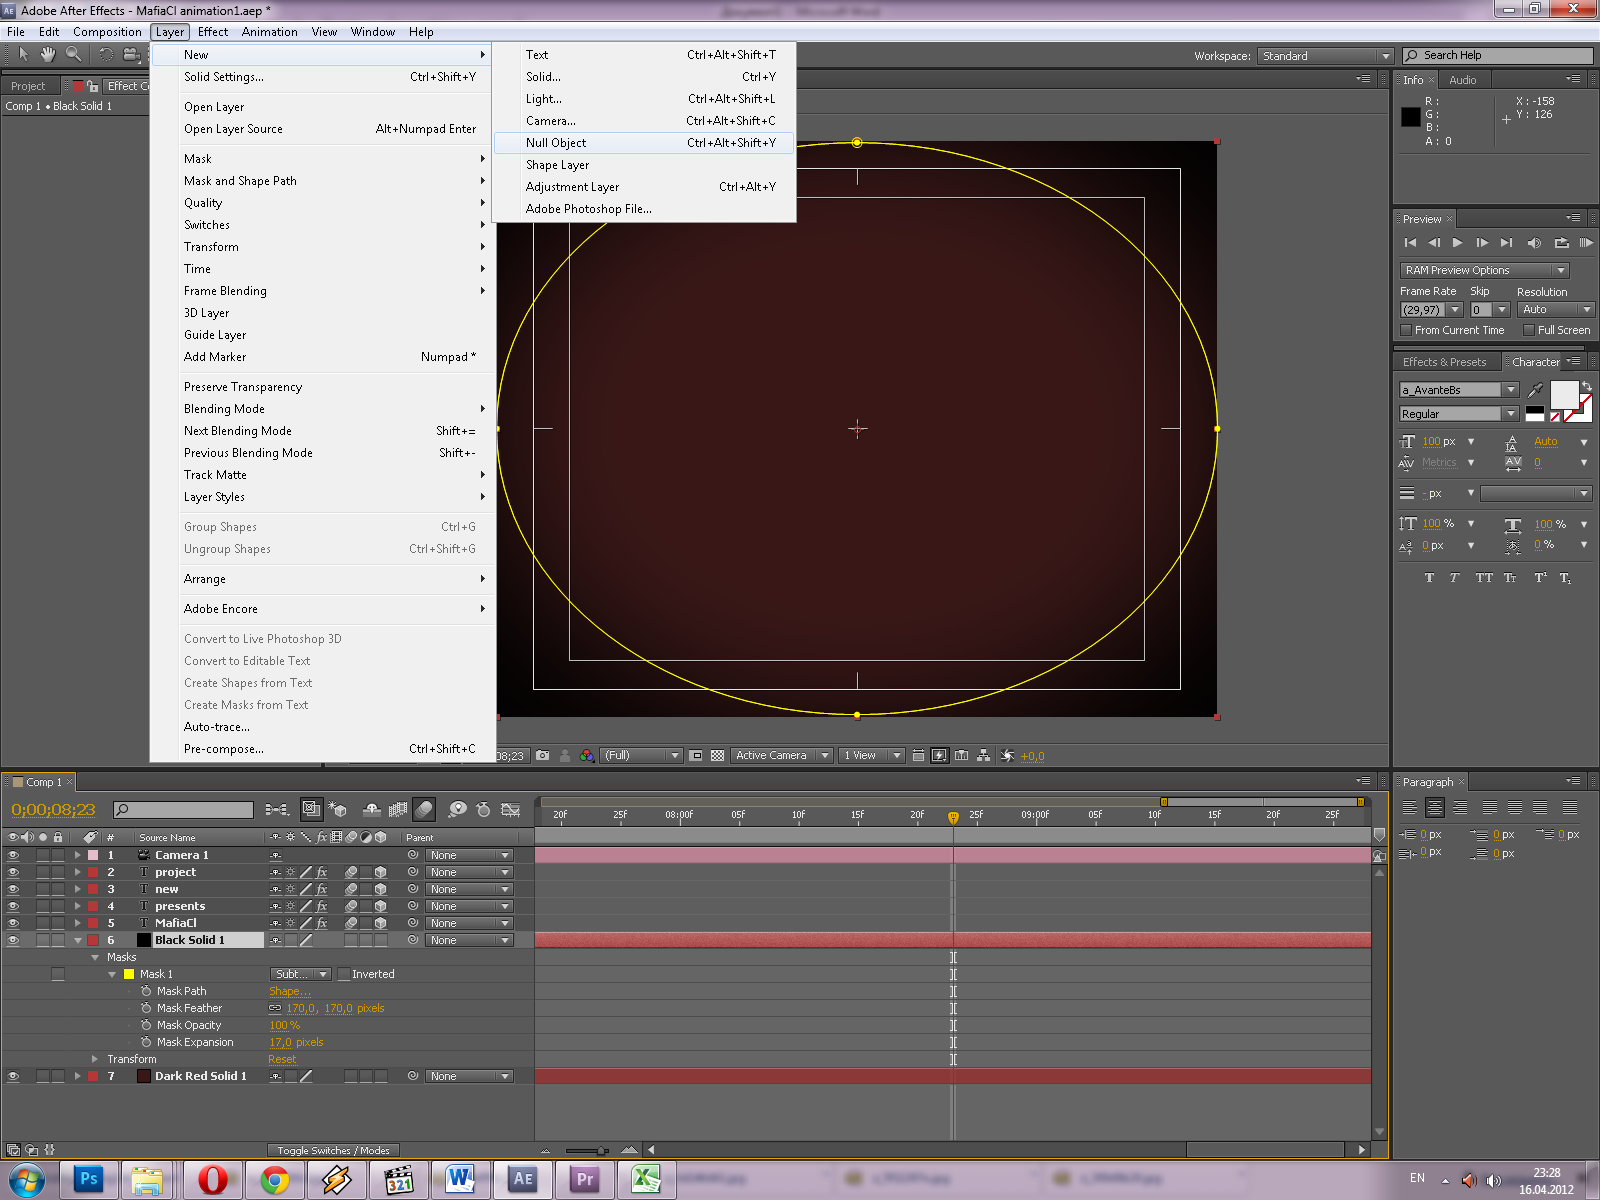Apply Faux Italic in Character panel
1600x1200 pixels.
tap(1454, 578)
